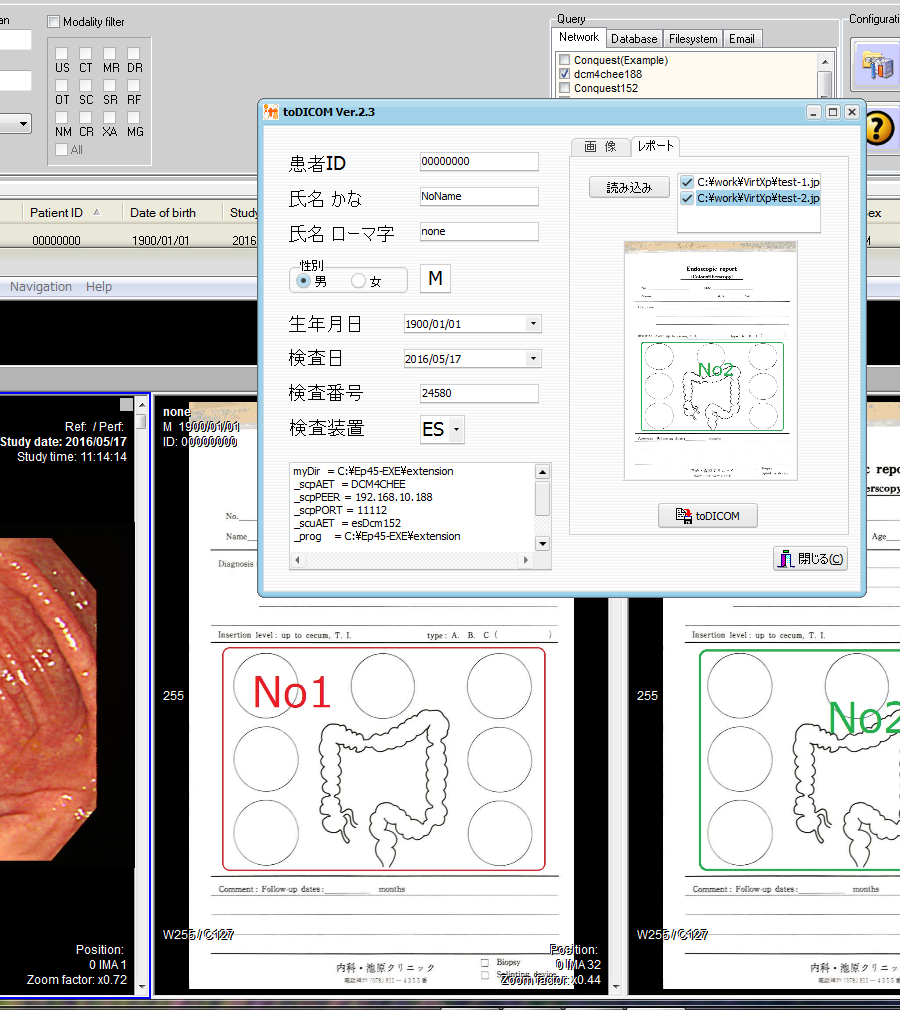Open the Navigation menu
Image resolution: width=900 pixels, height=1010 pixels.
tap(41, 287)
